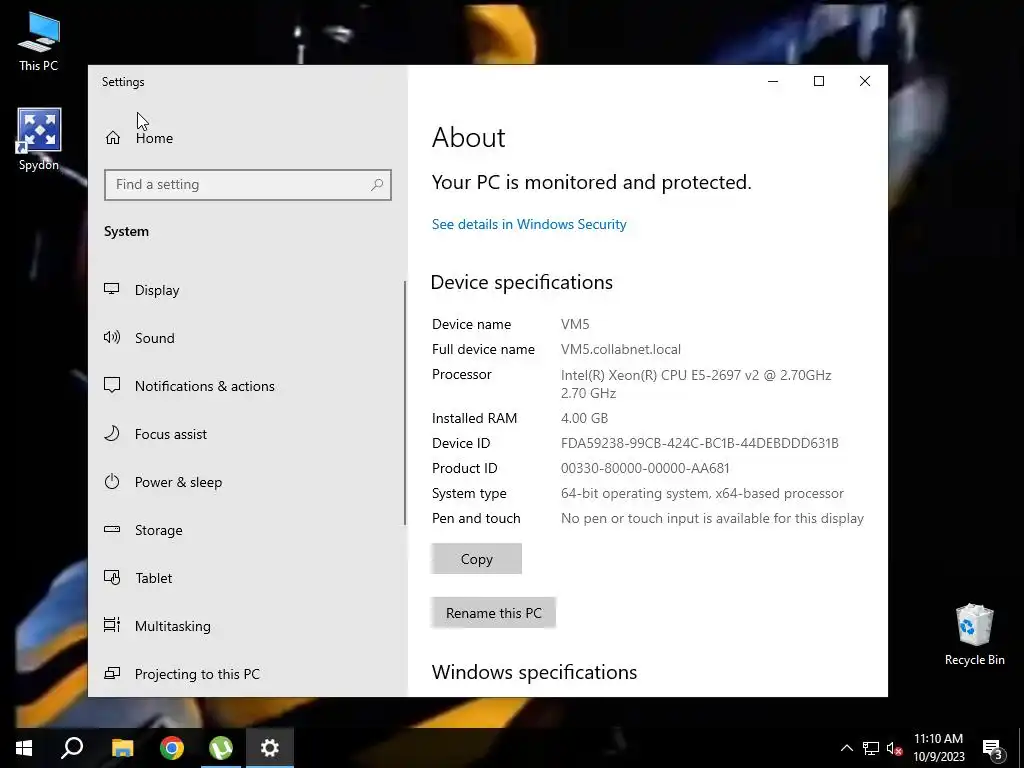This screenshot has height=768, width=1024.
Task: Click the network tray icon
Action: pyautogui.click(x=871, y=748)
